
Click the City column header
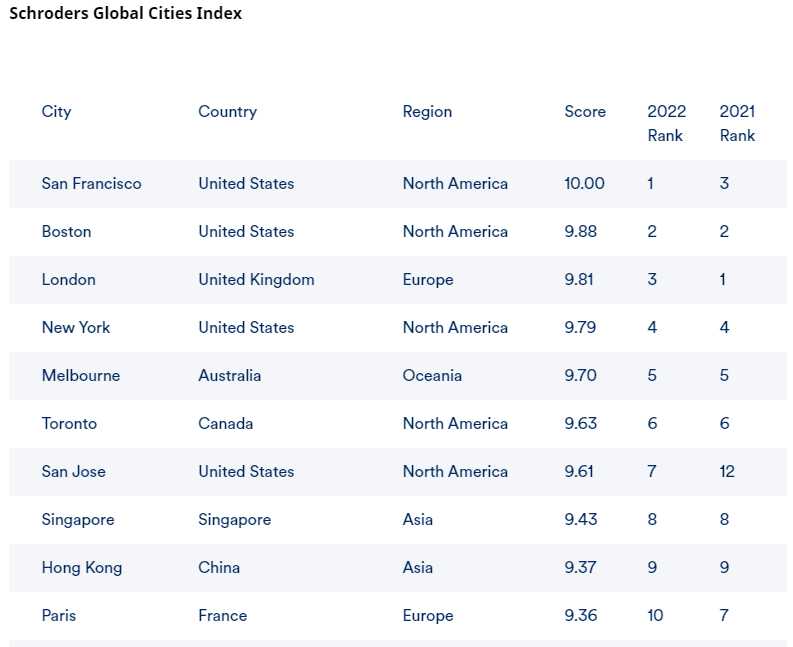(56, 112)
